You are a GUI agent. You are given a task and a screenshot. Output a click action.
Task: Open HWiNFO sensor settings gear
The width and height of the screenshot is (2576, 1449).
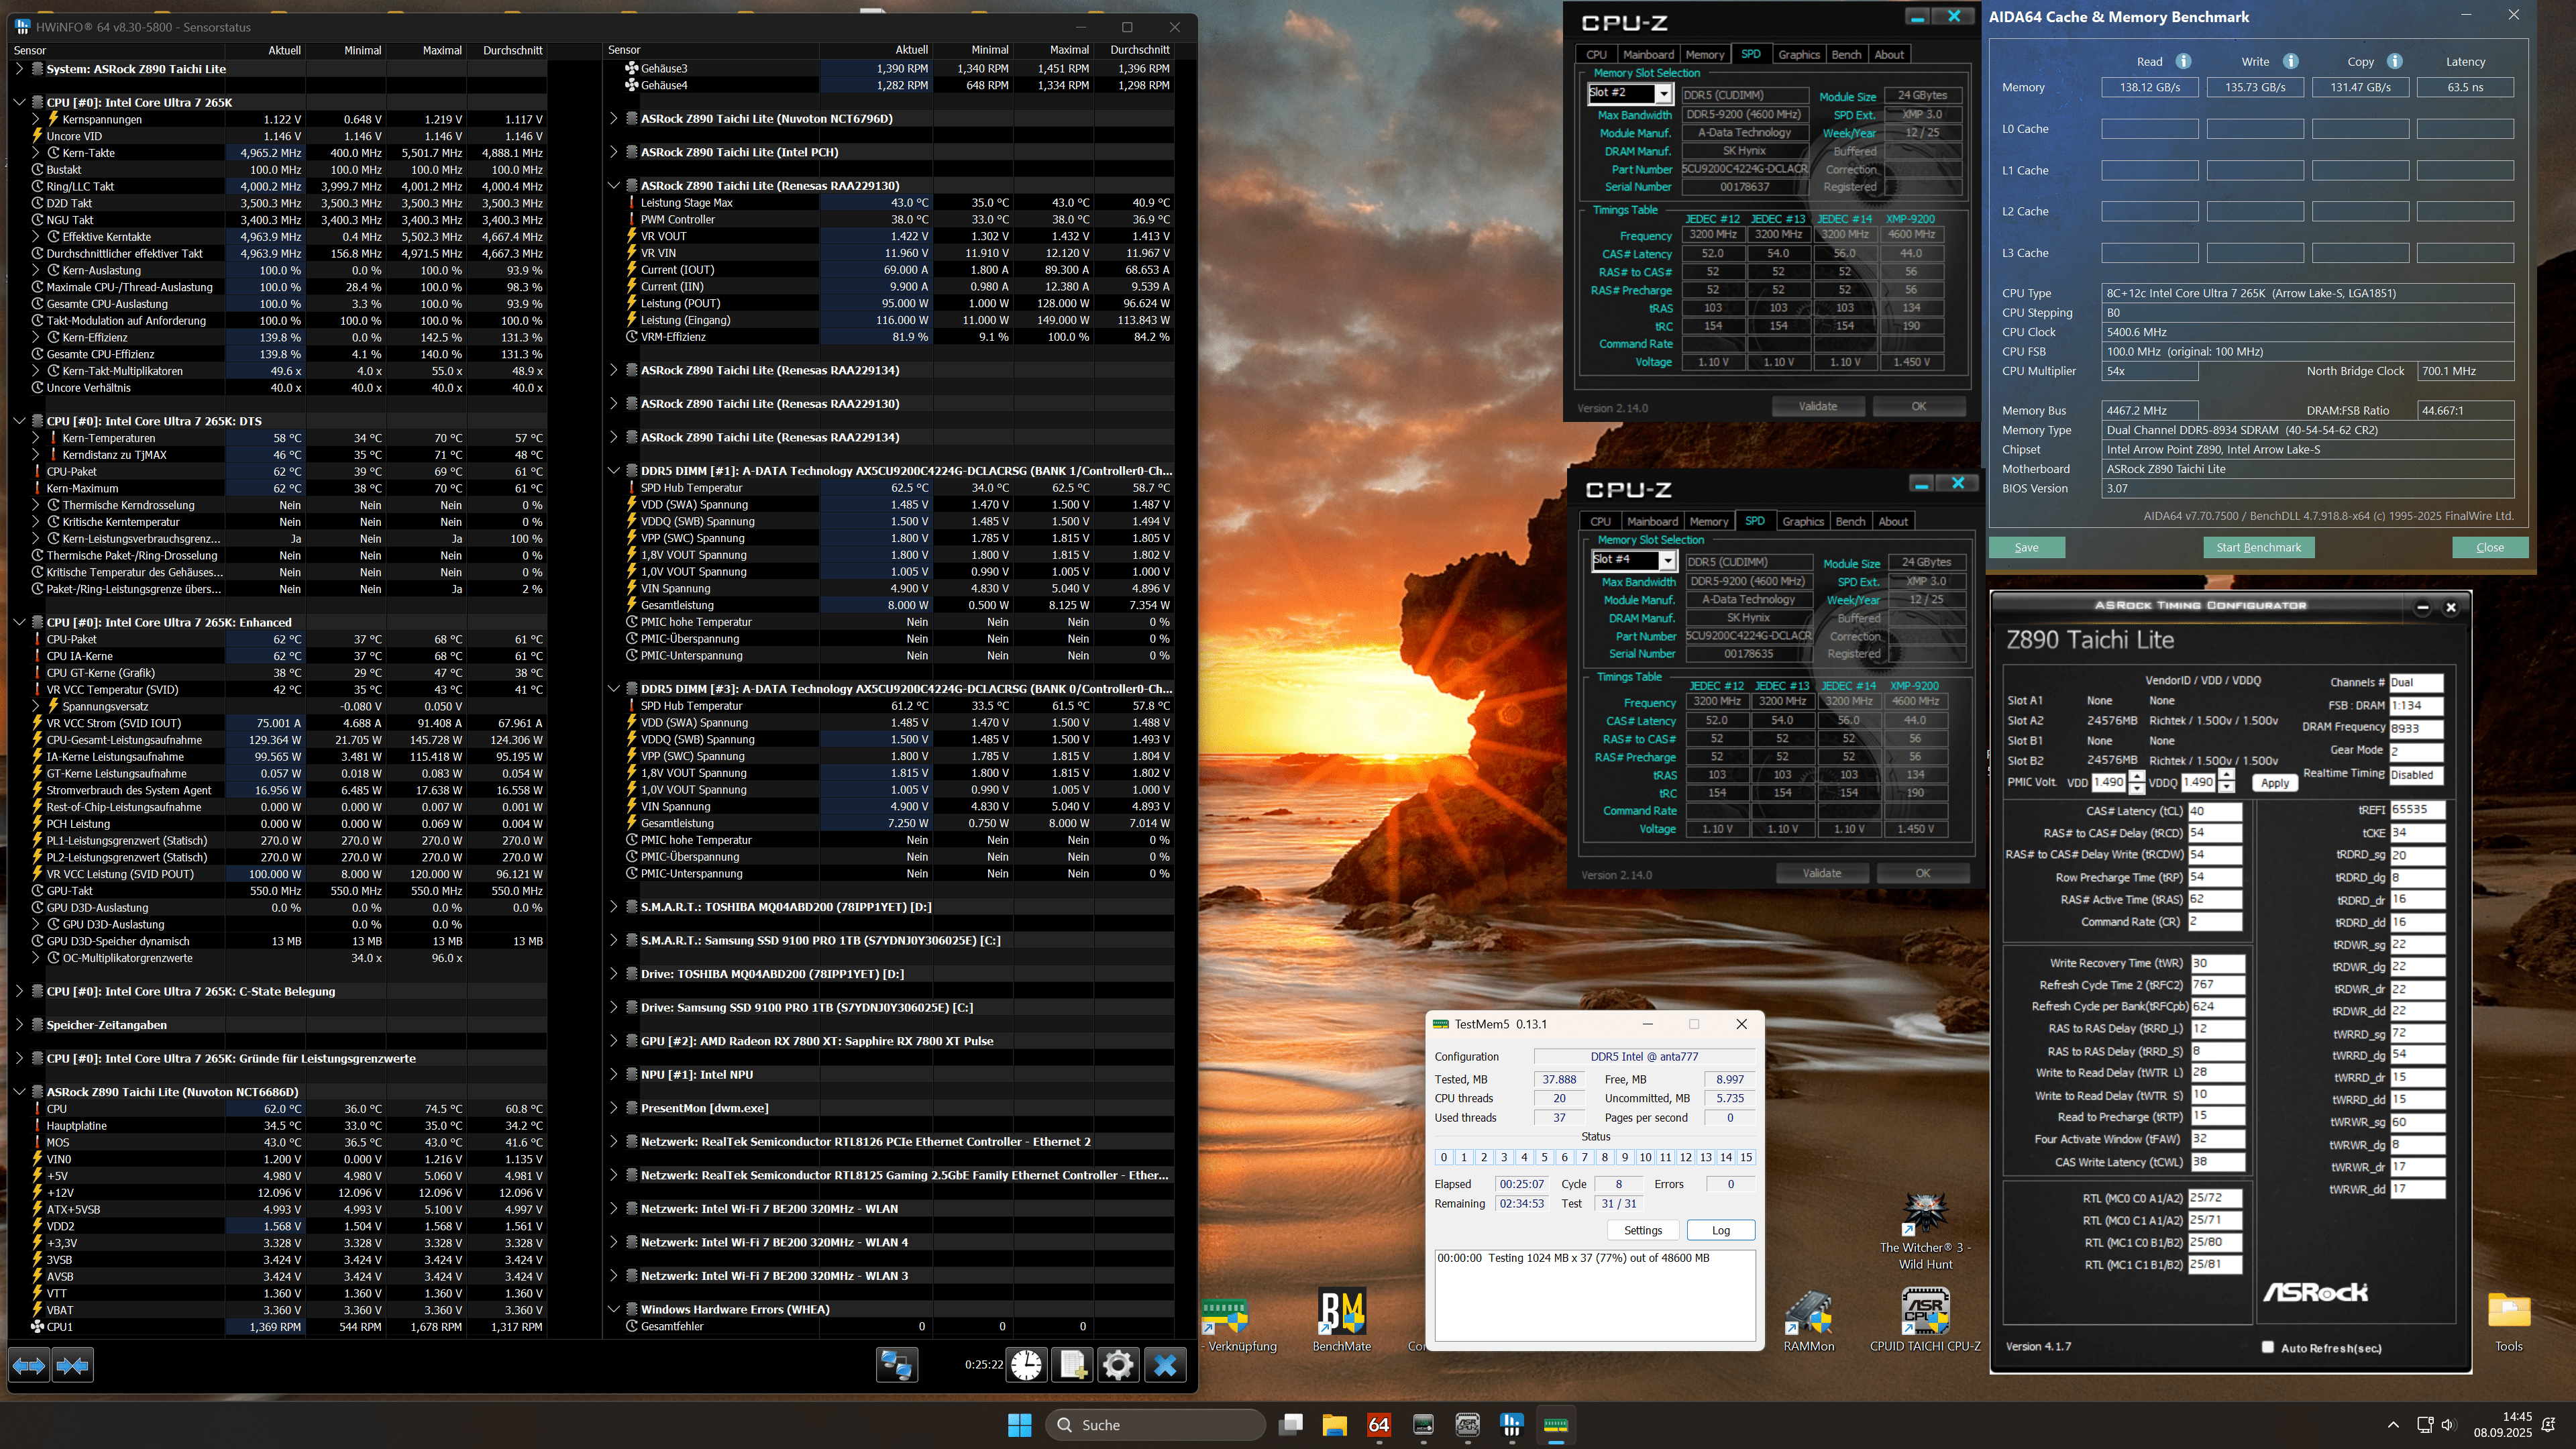coord(1118,1365)
